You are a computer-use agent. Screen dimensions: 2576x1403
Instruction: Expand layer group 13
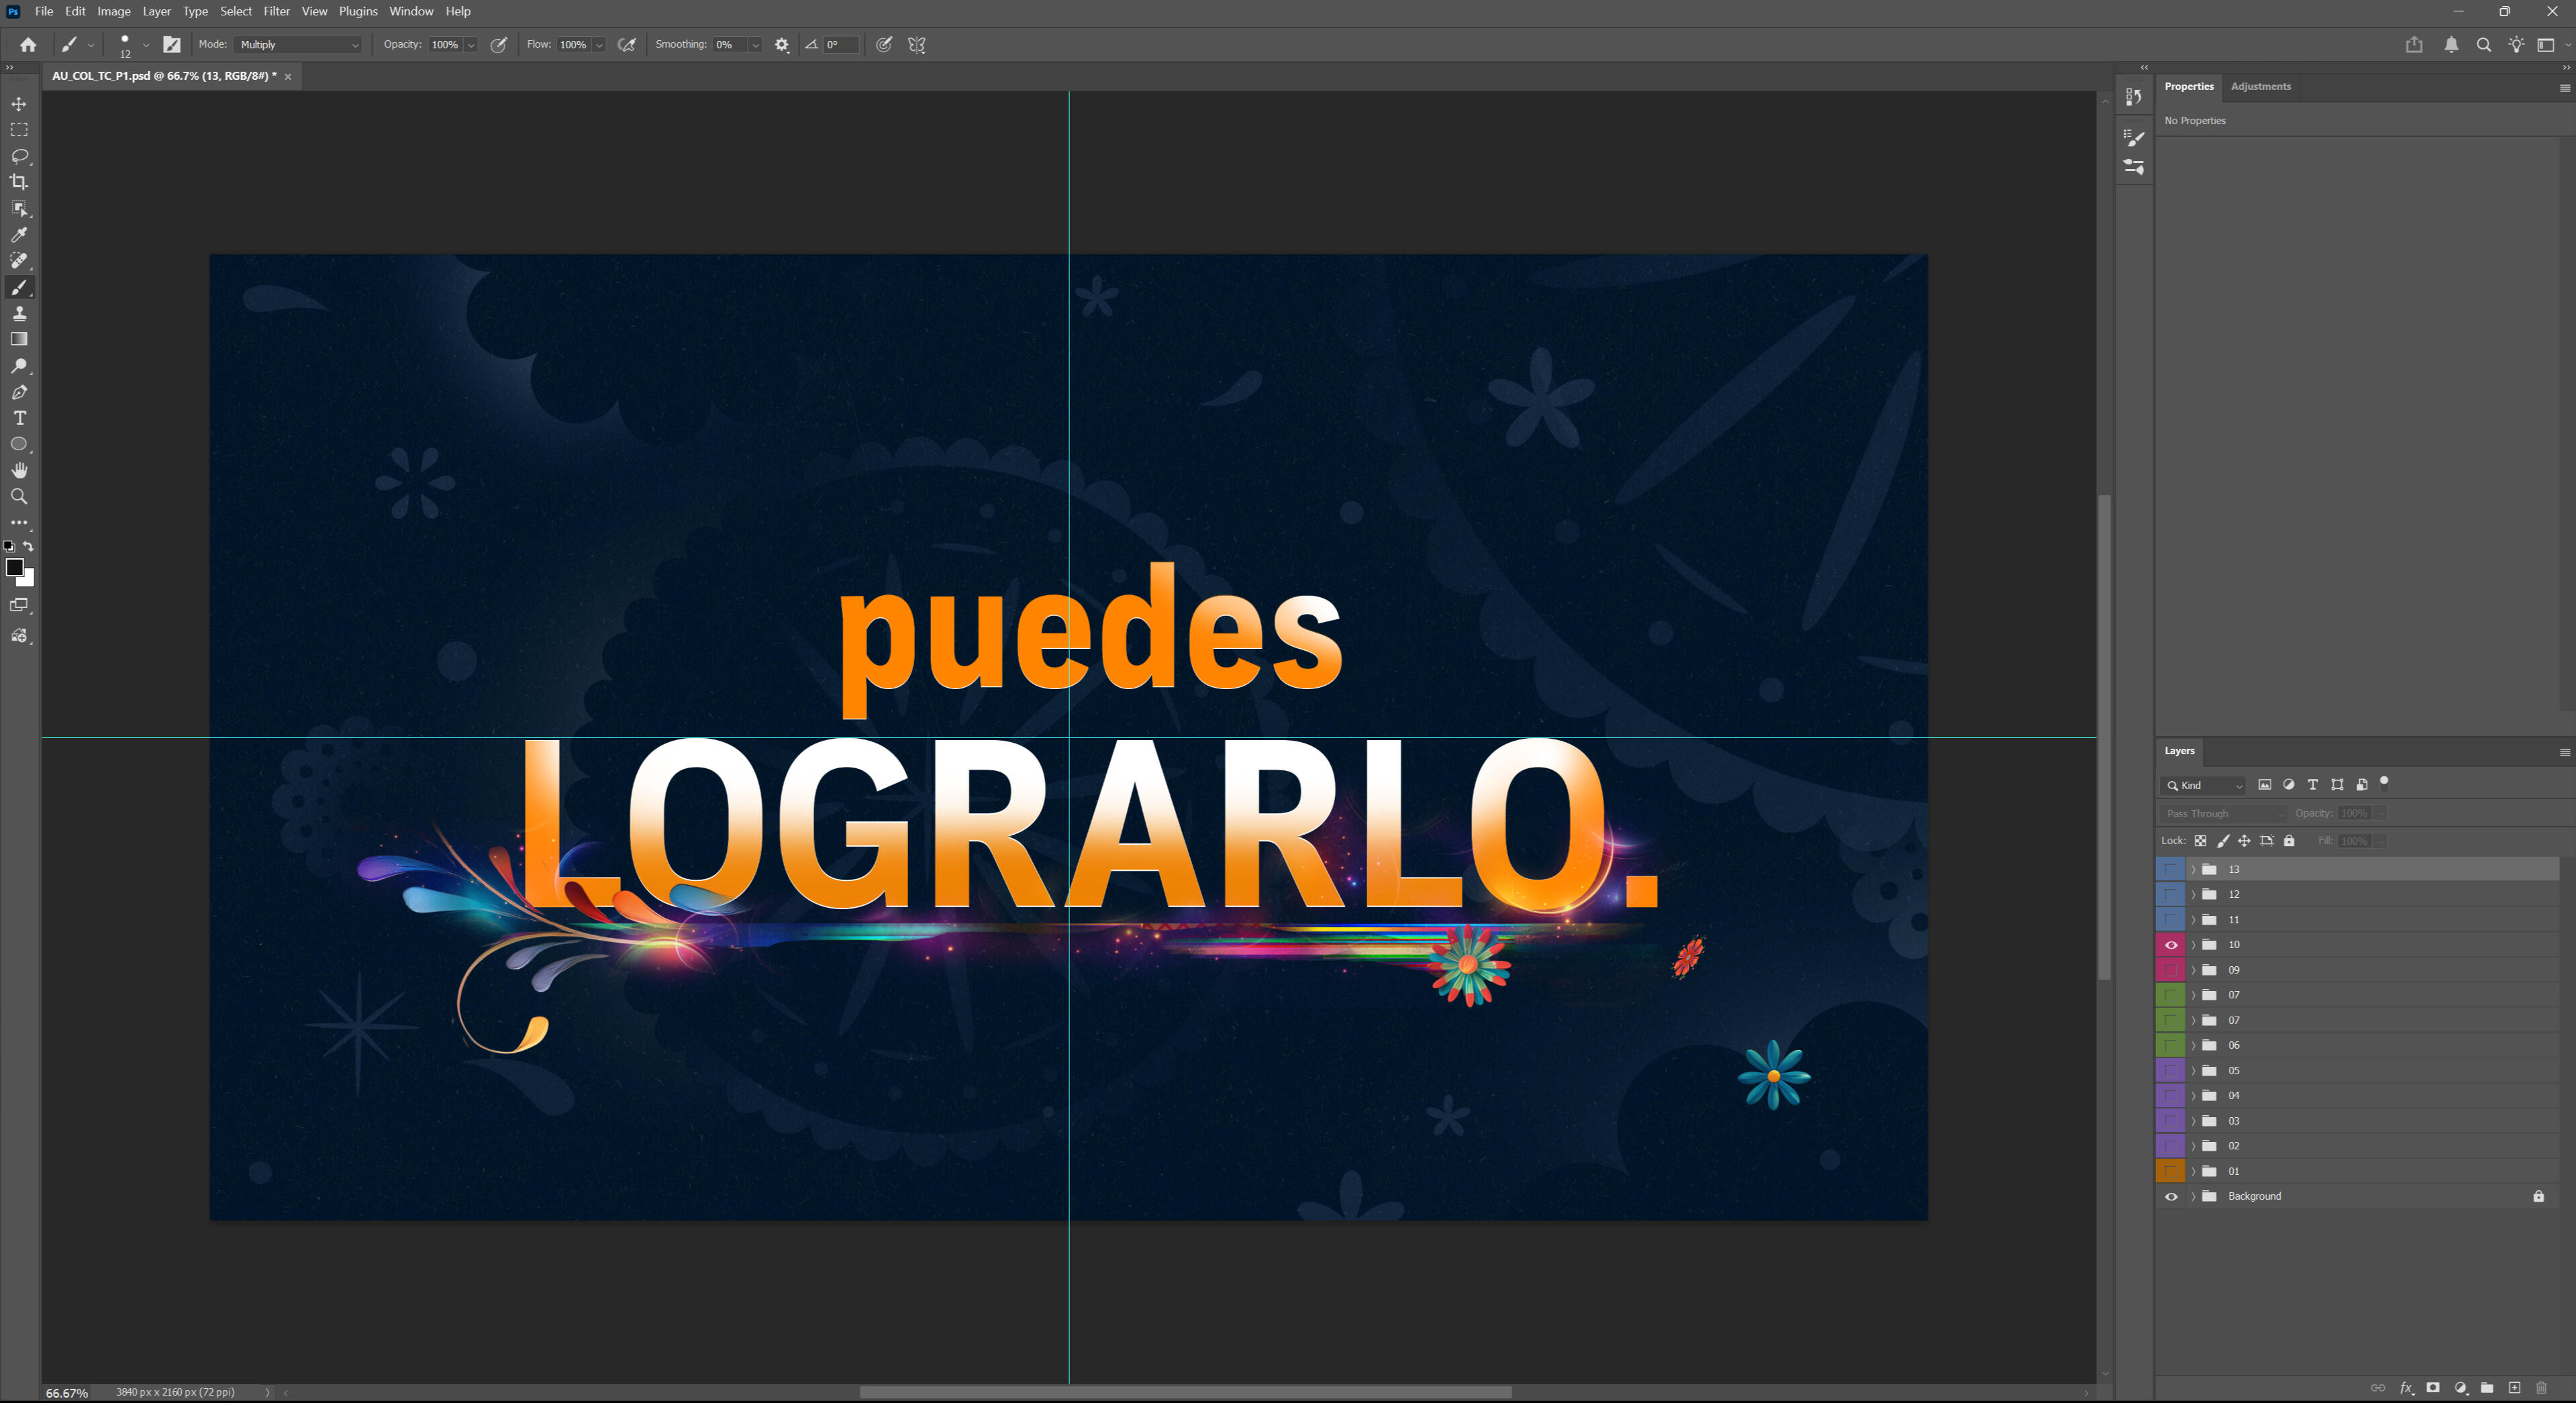[x=2194, y=869]
